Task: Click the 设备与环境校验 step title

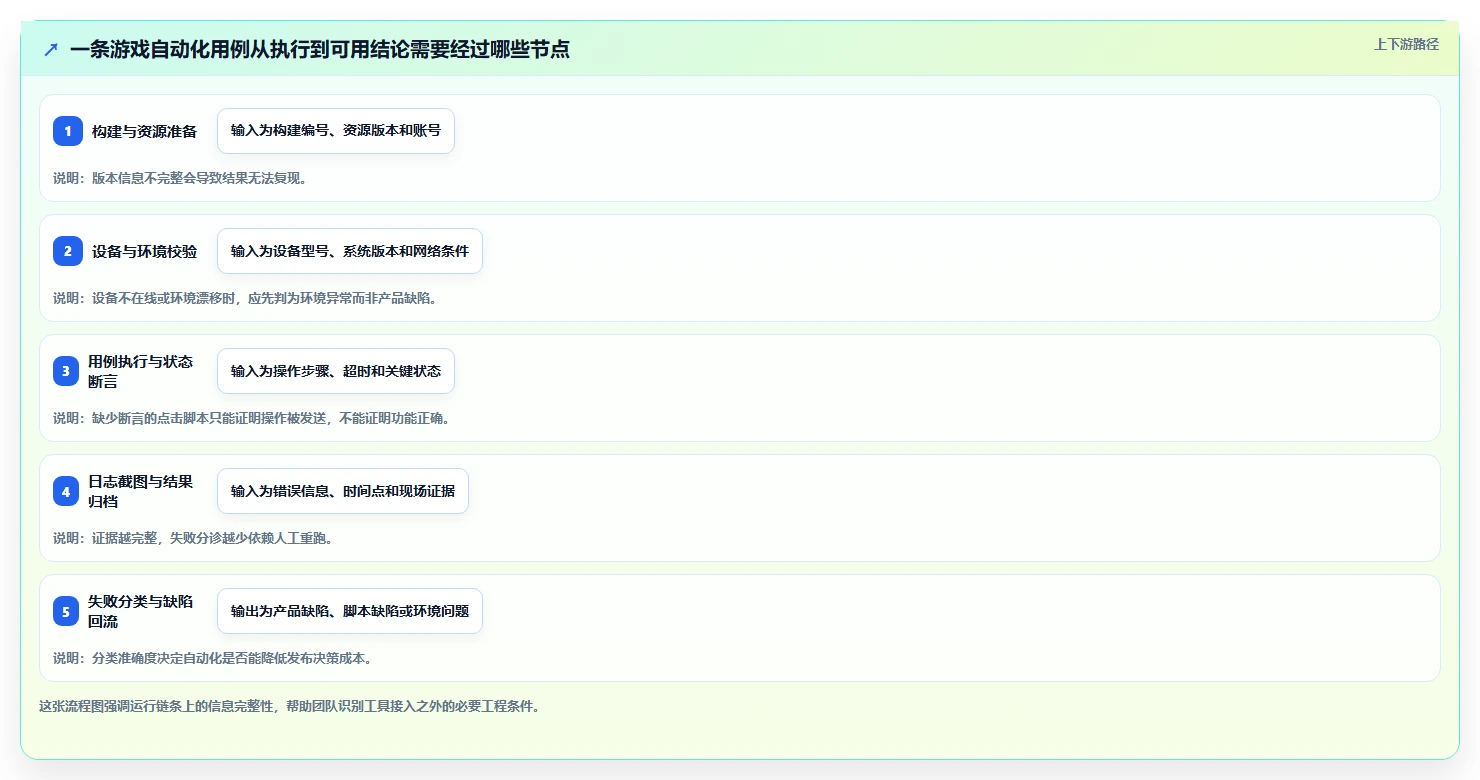Action: point(144,251)
